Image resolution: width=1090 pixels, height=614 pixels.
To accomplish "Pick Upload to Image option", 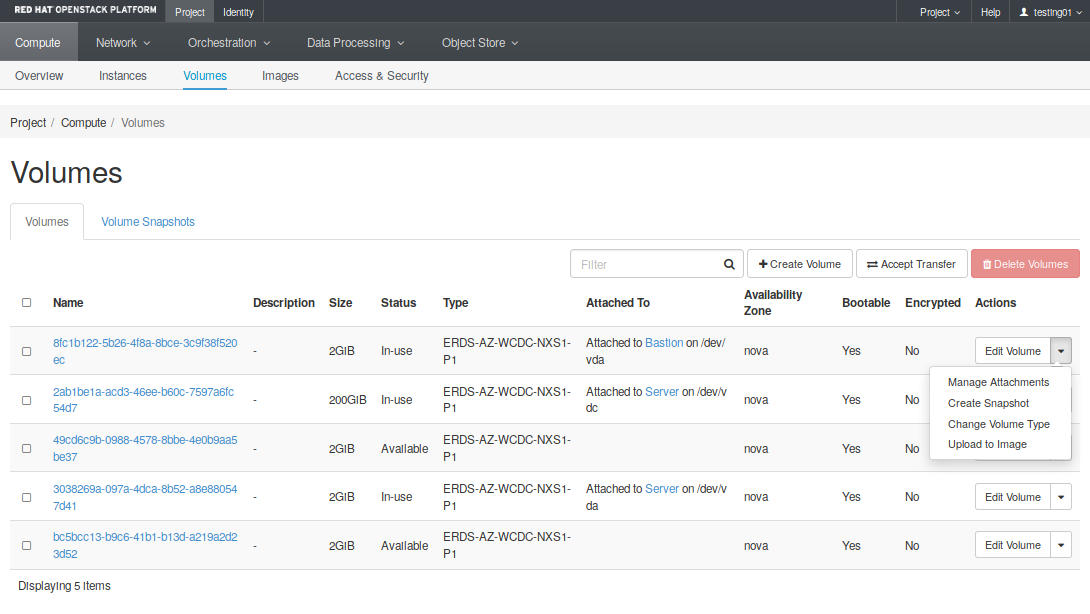I will (x=987, y=444).
